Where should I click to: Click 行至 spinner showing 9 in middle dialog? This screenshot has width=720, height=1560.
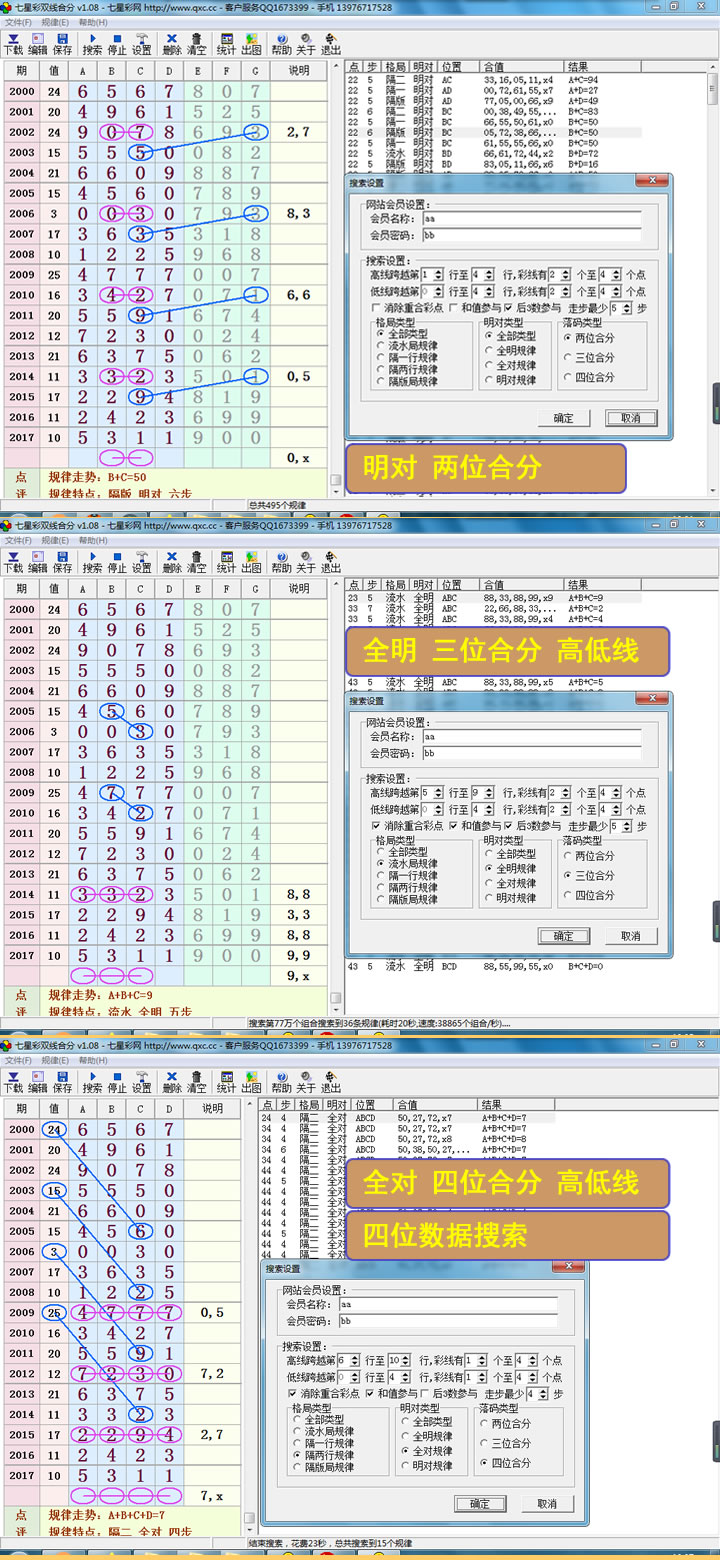coord(484,792)
